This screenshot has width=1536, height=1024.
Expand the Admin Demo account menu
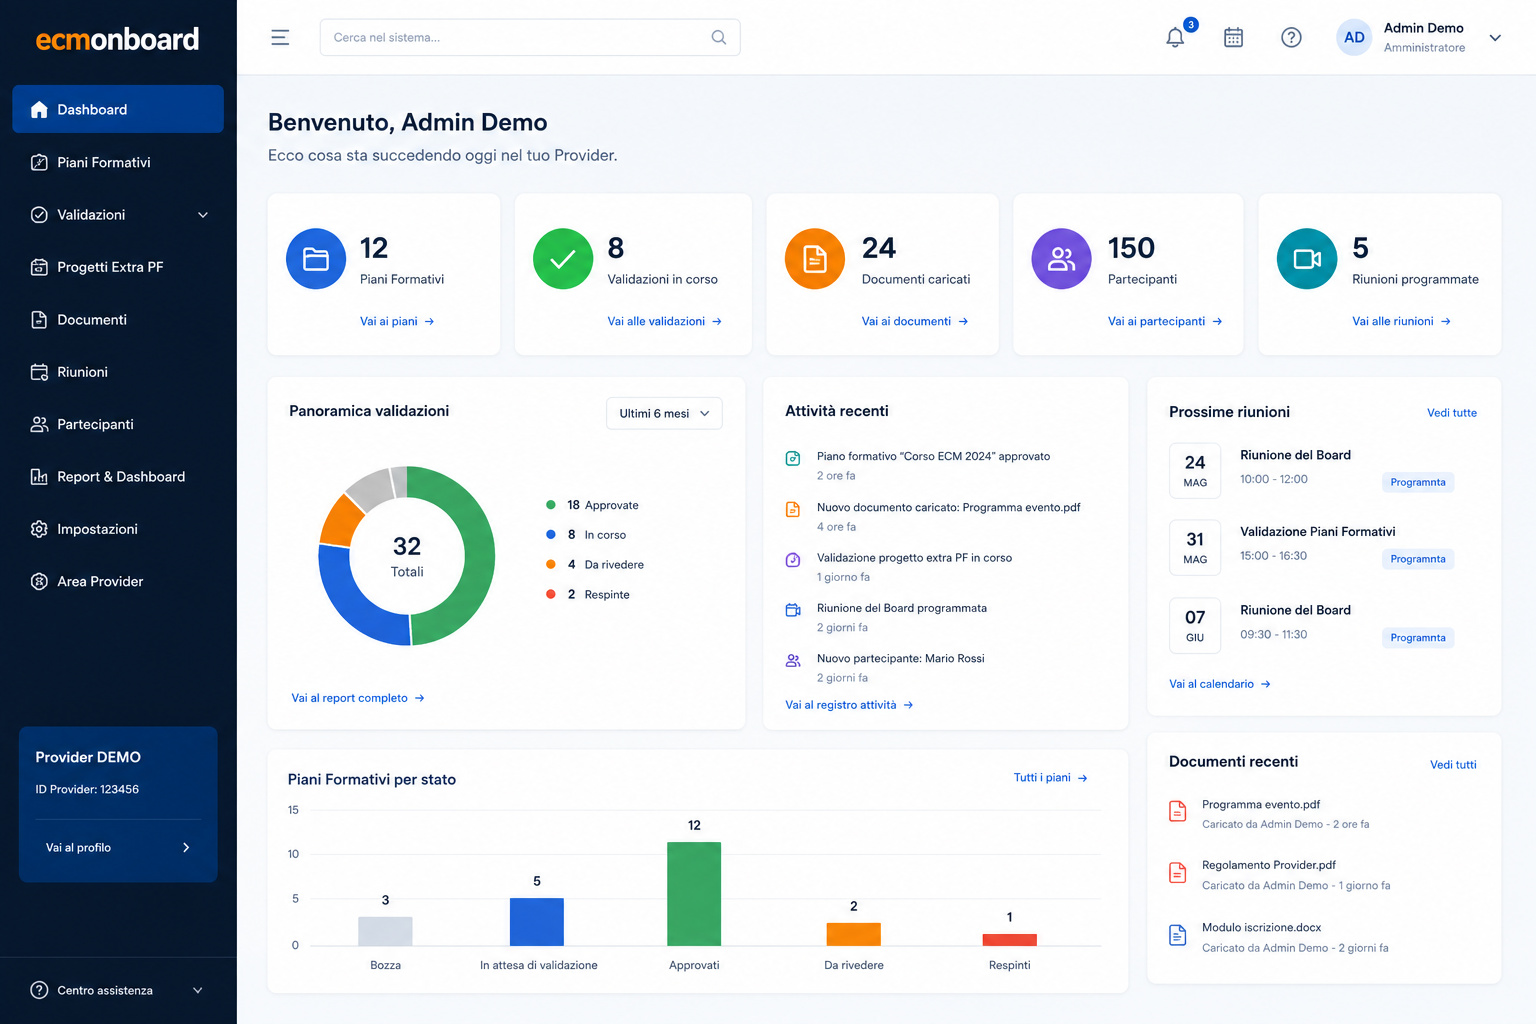point(1495,38)
